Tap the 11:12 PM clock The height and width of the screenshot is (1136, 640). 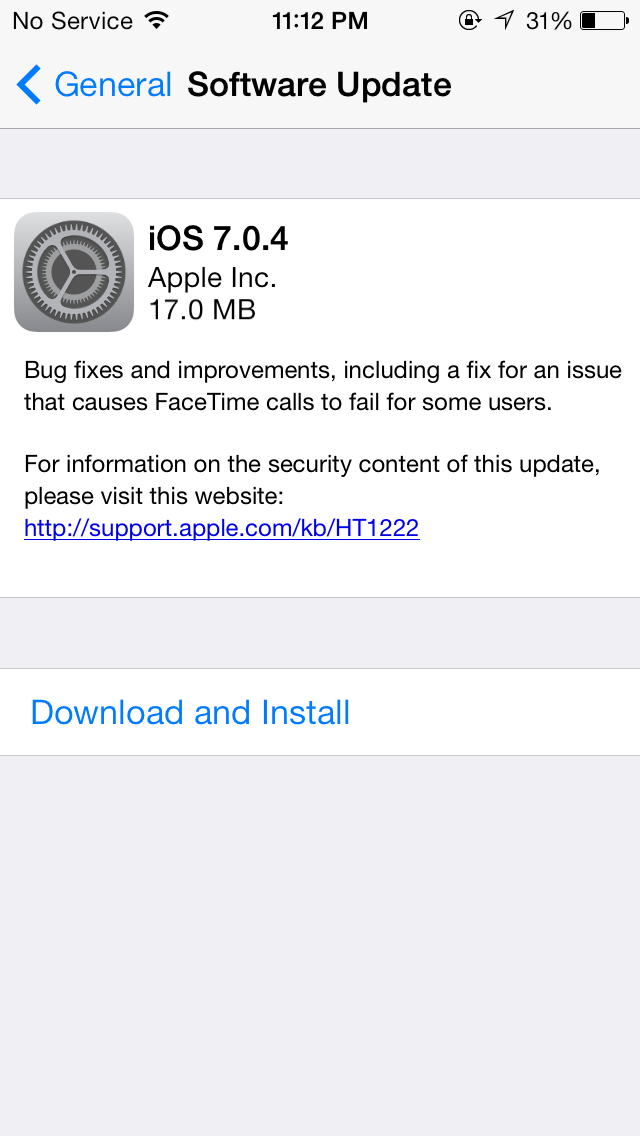tap(320, 21)
